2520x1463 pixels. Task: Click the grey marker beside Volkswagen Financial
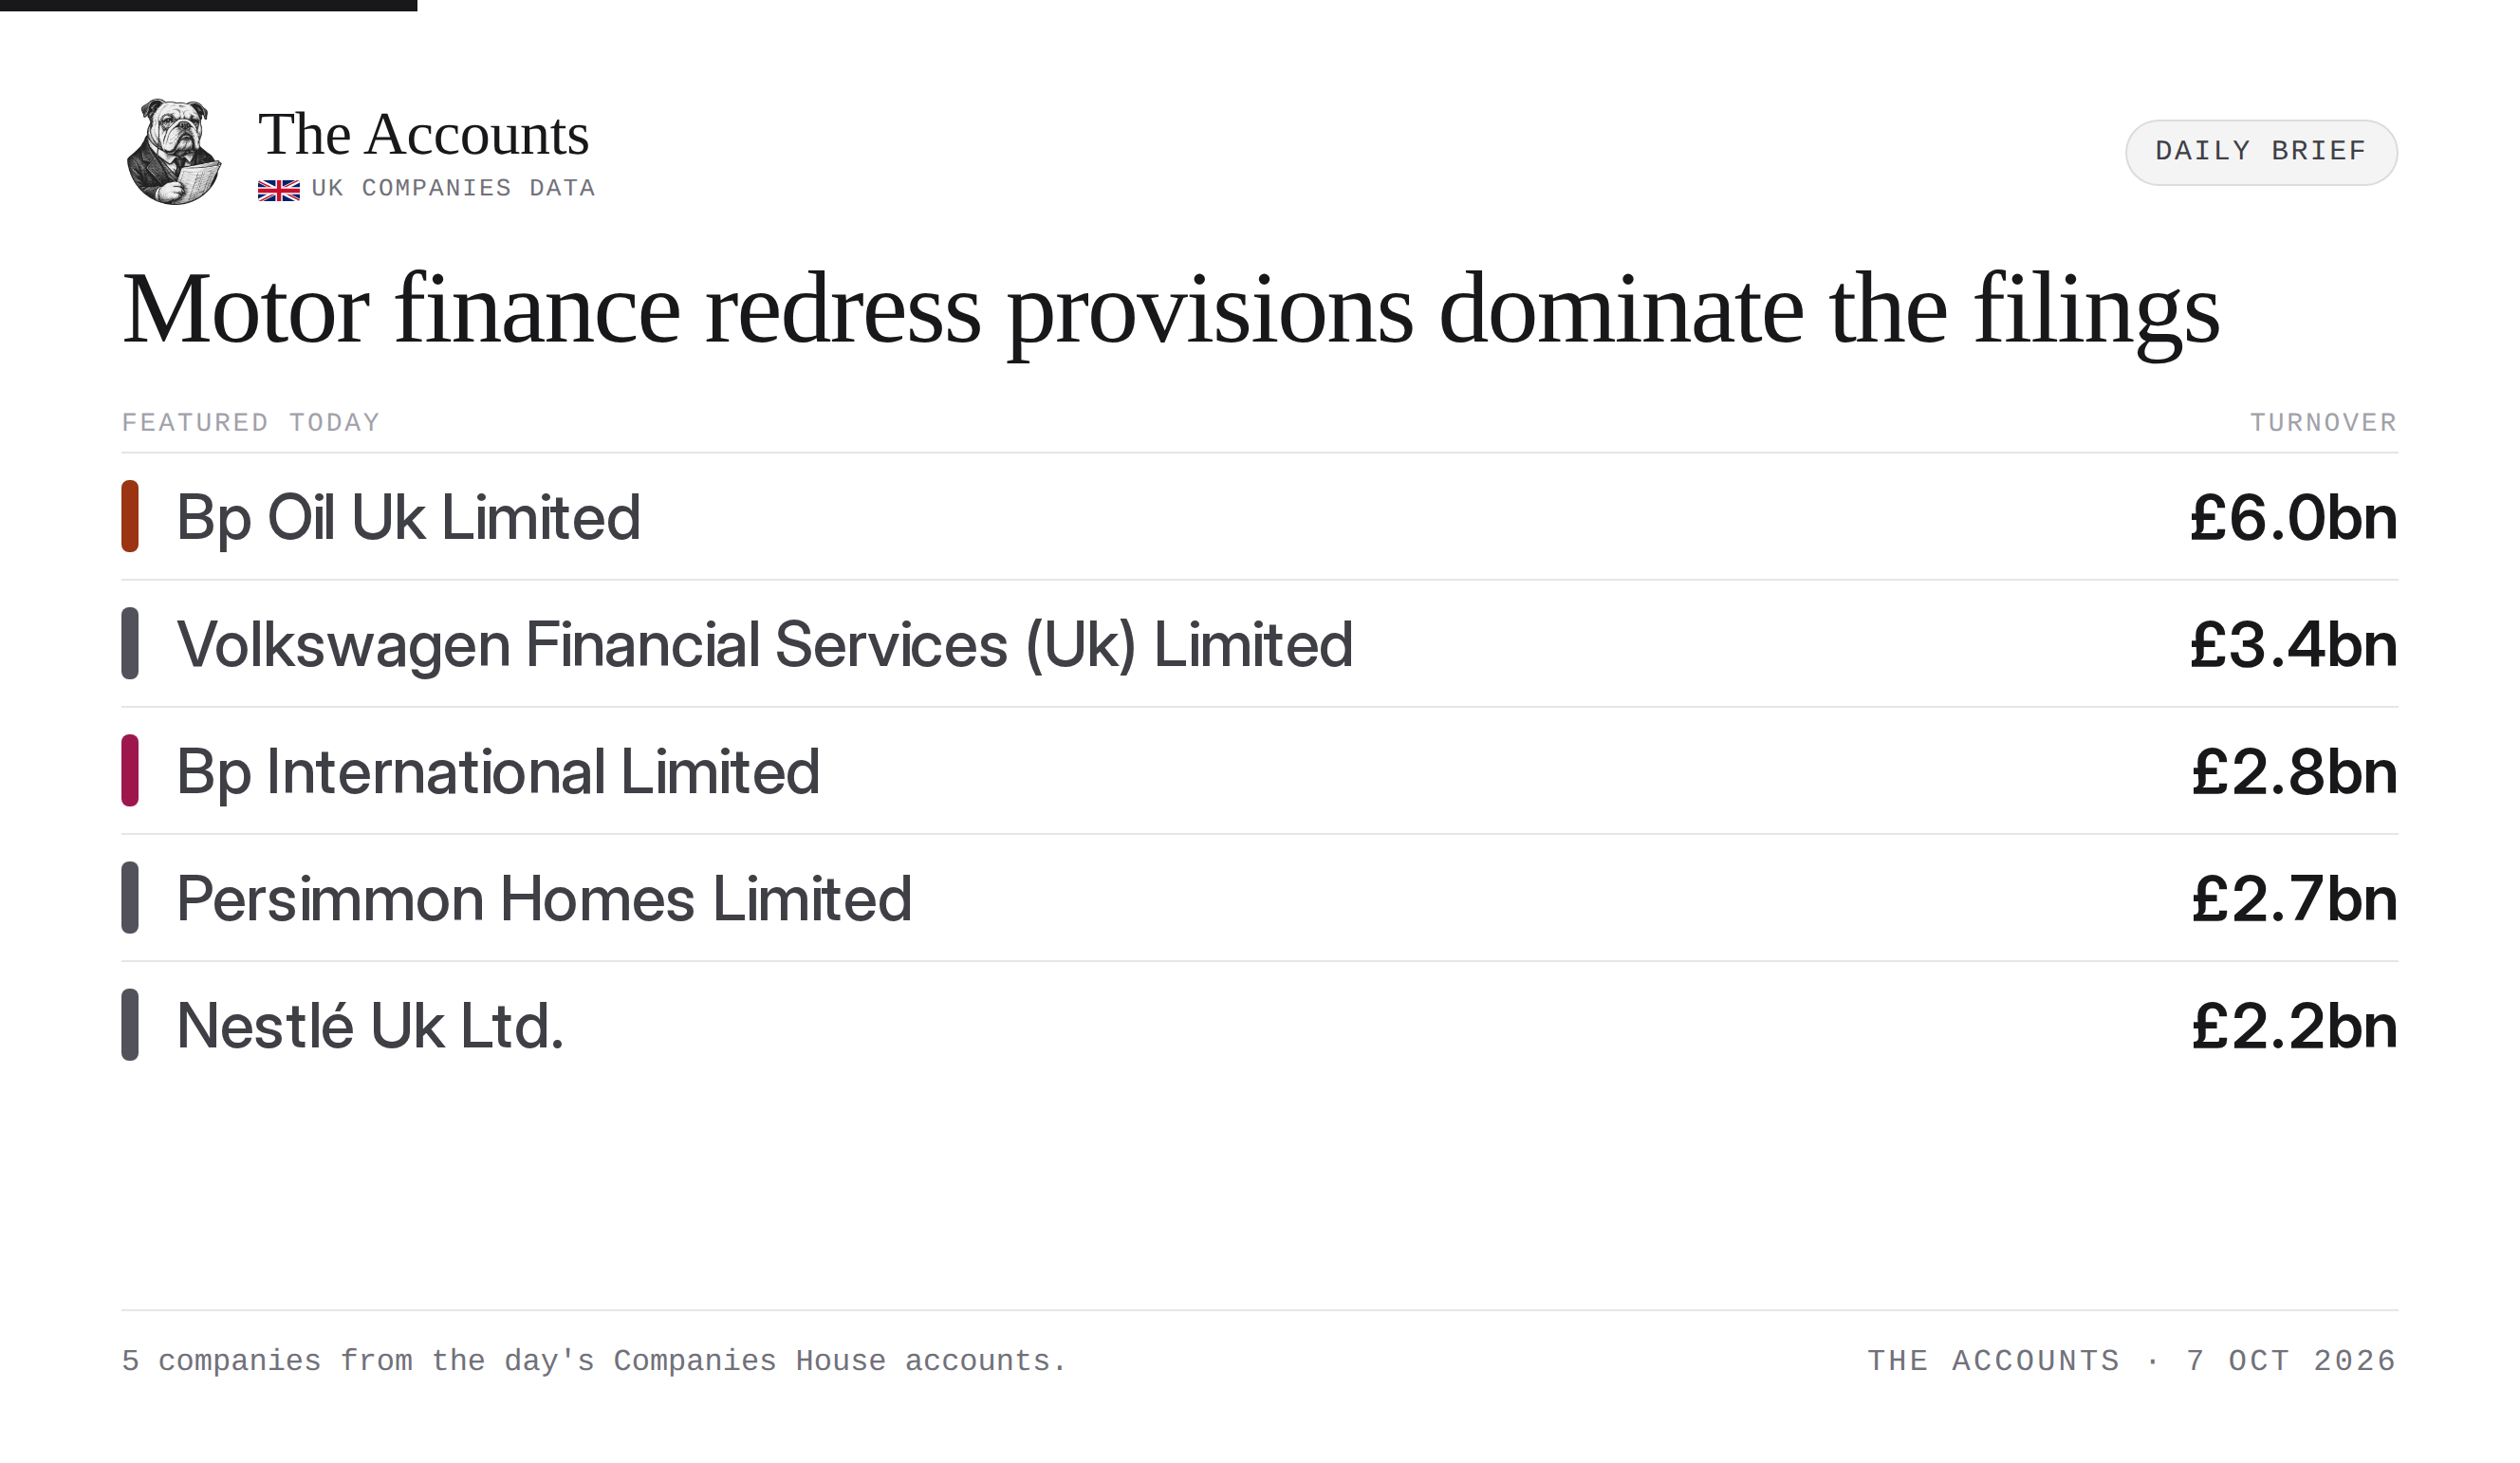tap(130, 643)
